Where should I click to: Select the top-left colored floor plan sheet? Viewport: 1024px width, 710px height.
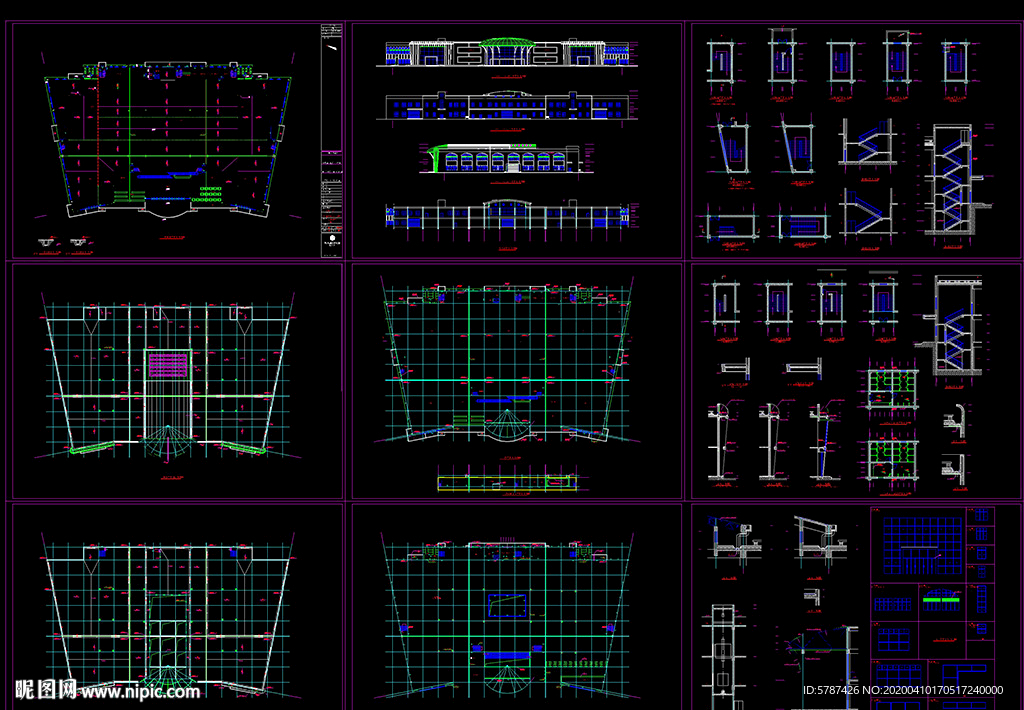tap(167, 140)
